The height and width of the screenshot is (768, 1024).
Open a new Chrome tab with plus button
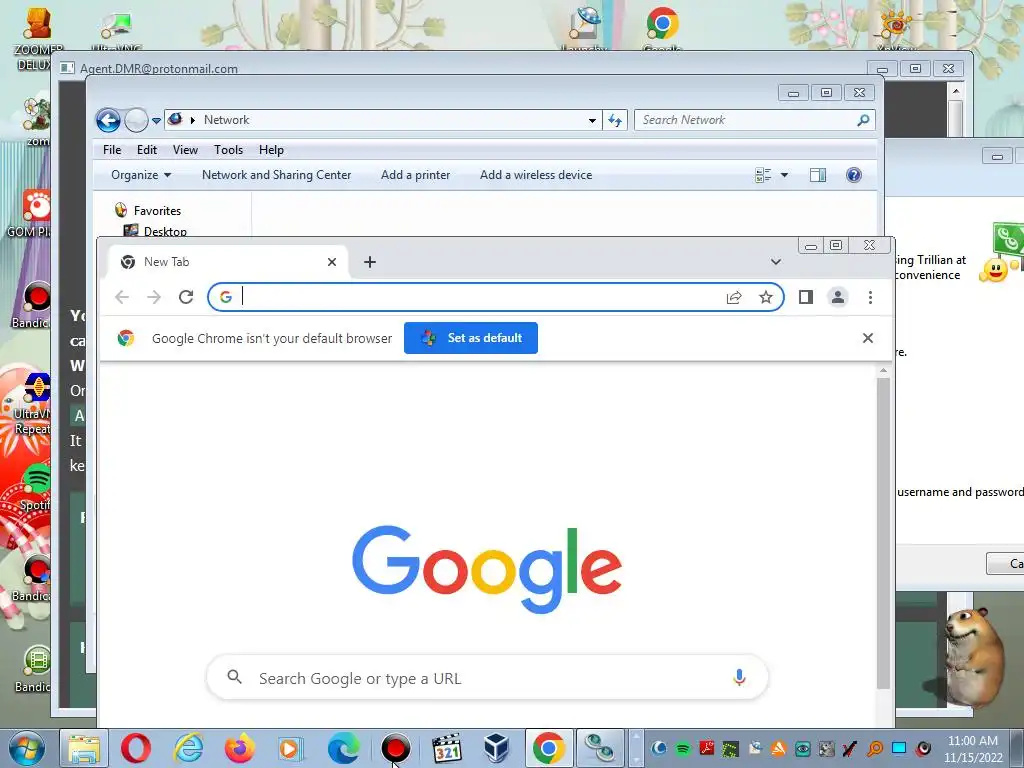click(370, 262)
